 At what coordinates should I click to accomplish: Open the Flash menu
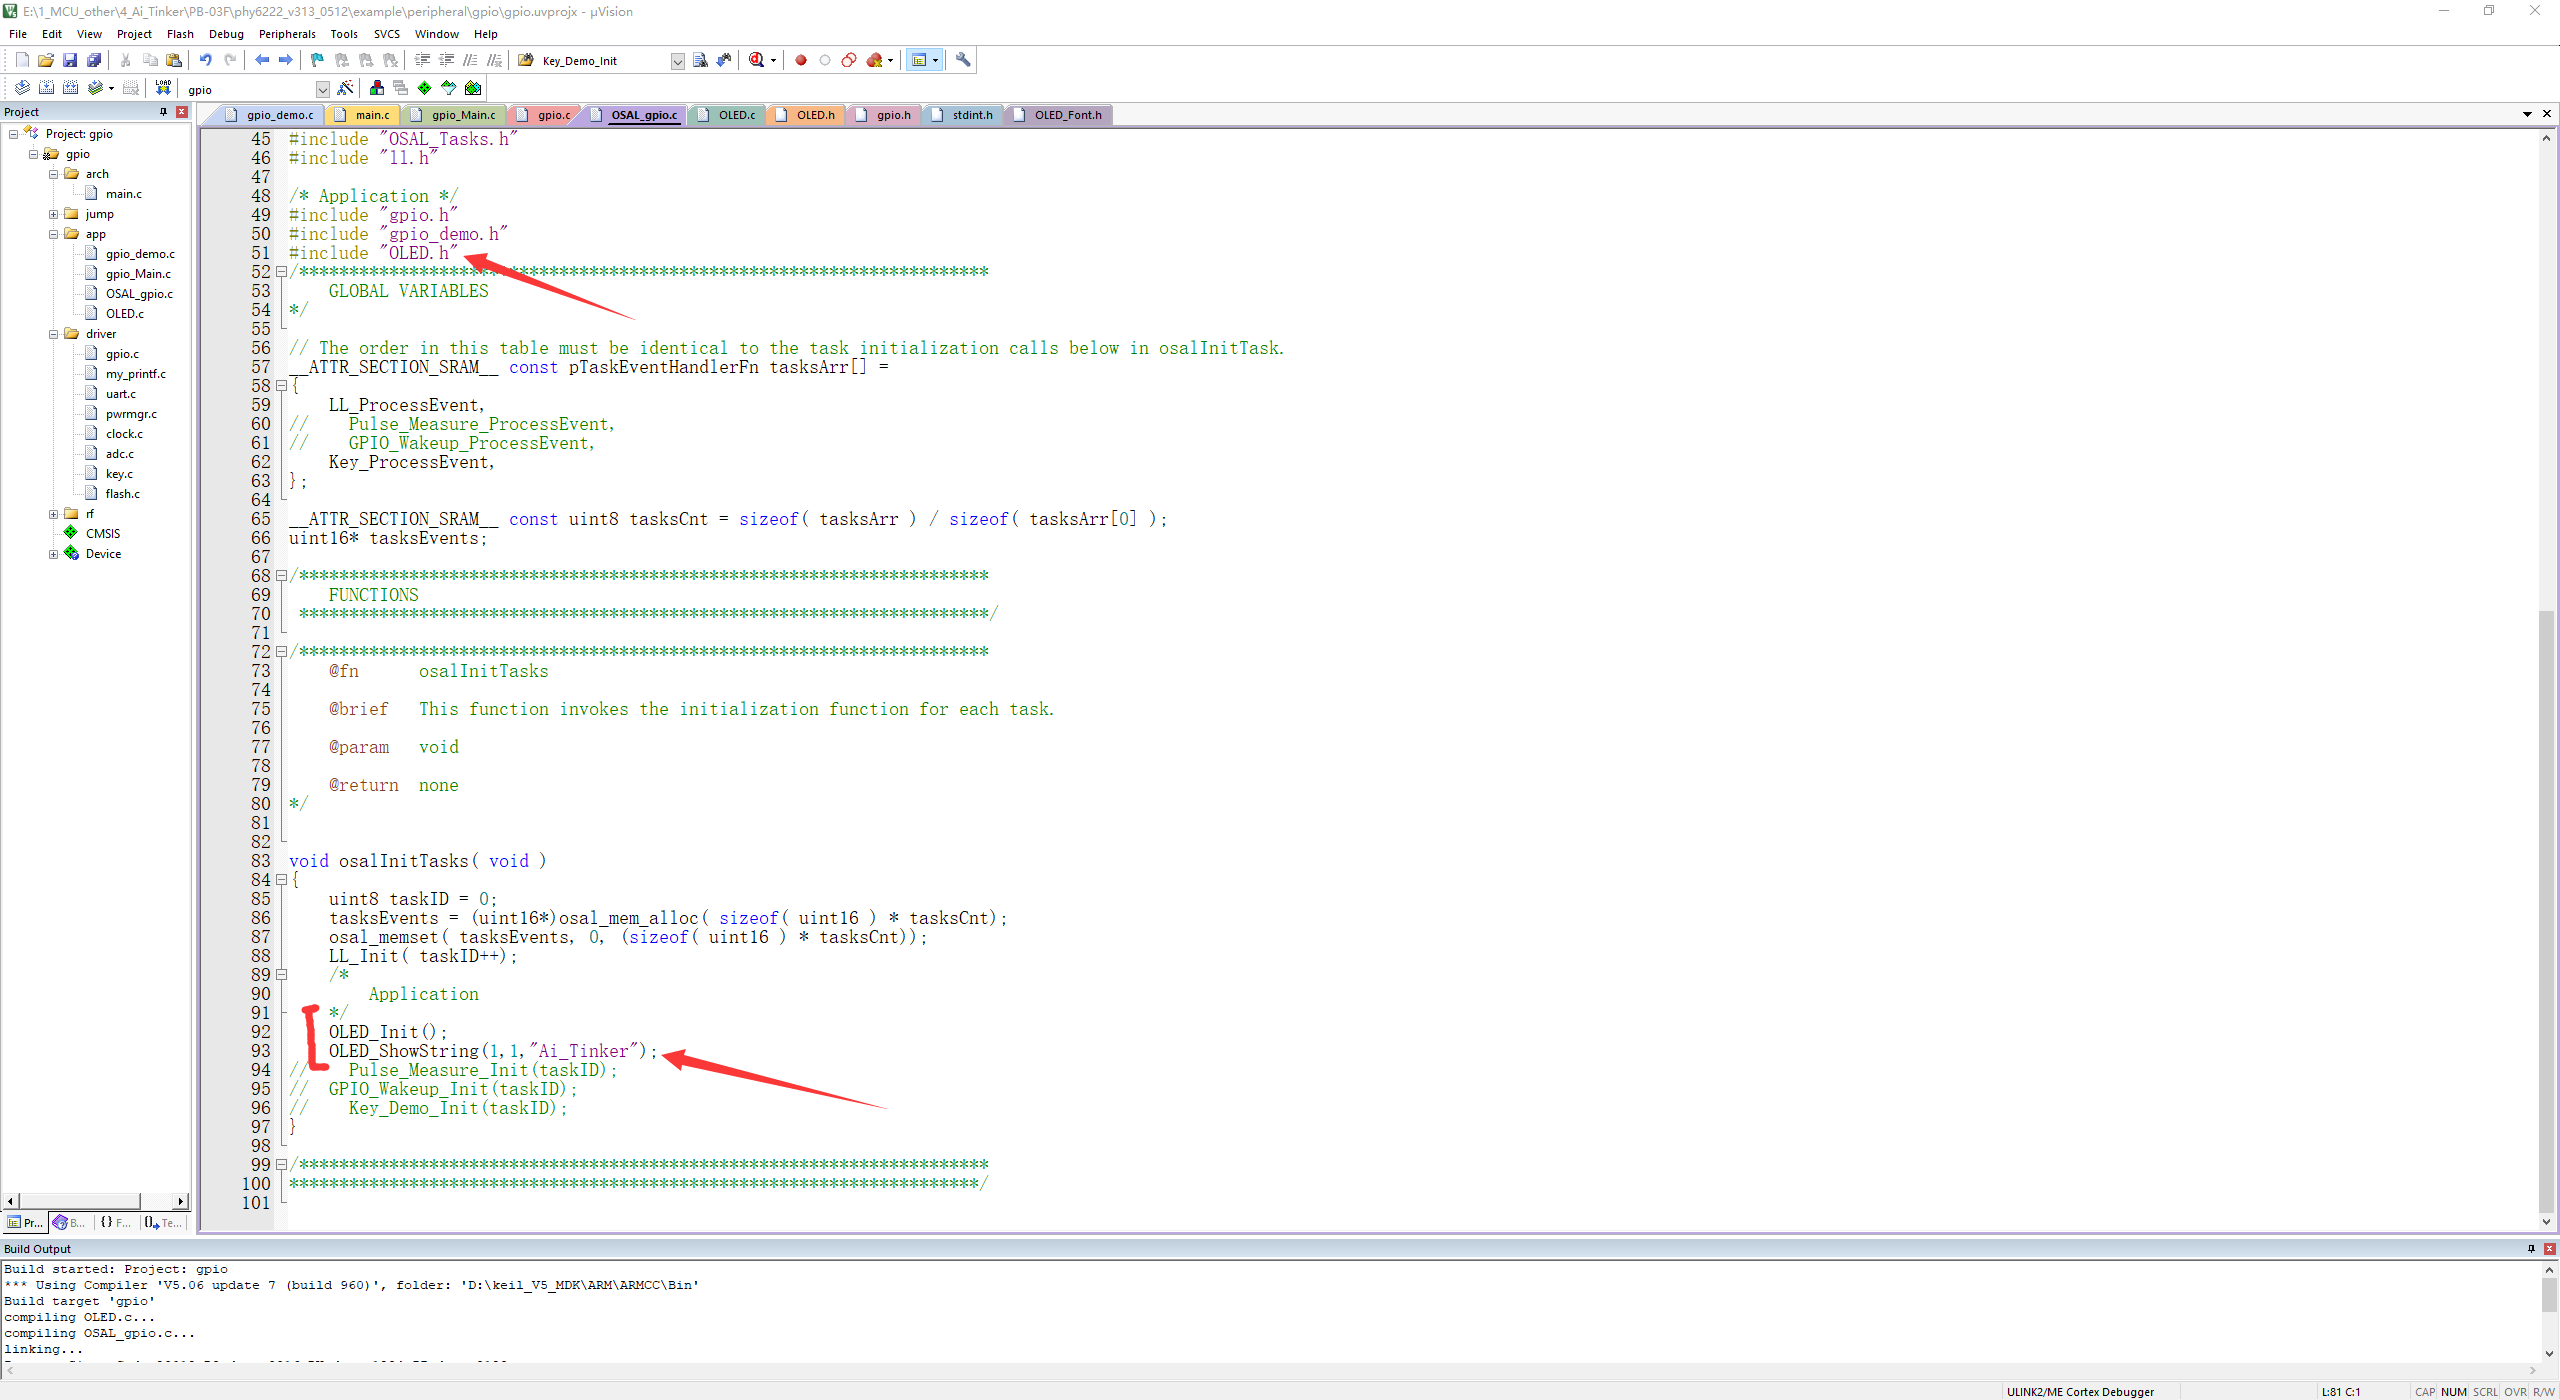(x=180, y=34)
